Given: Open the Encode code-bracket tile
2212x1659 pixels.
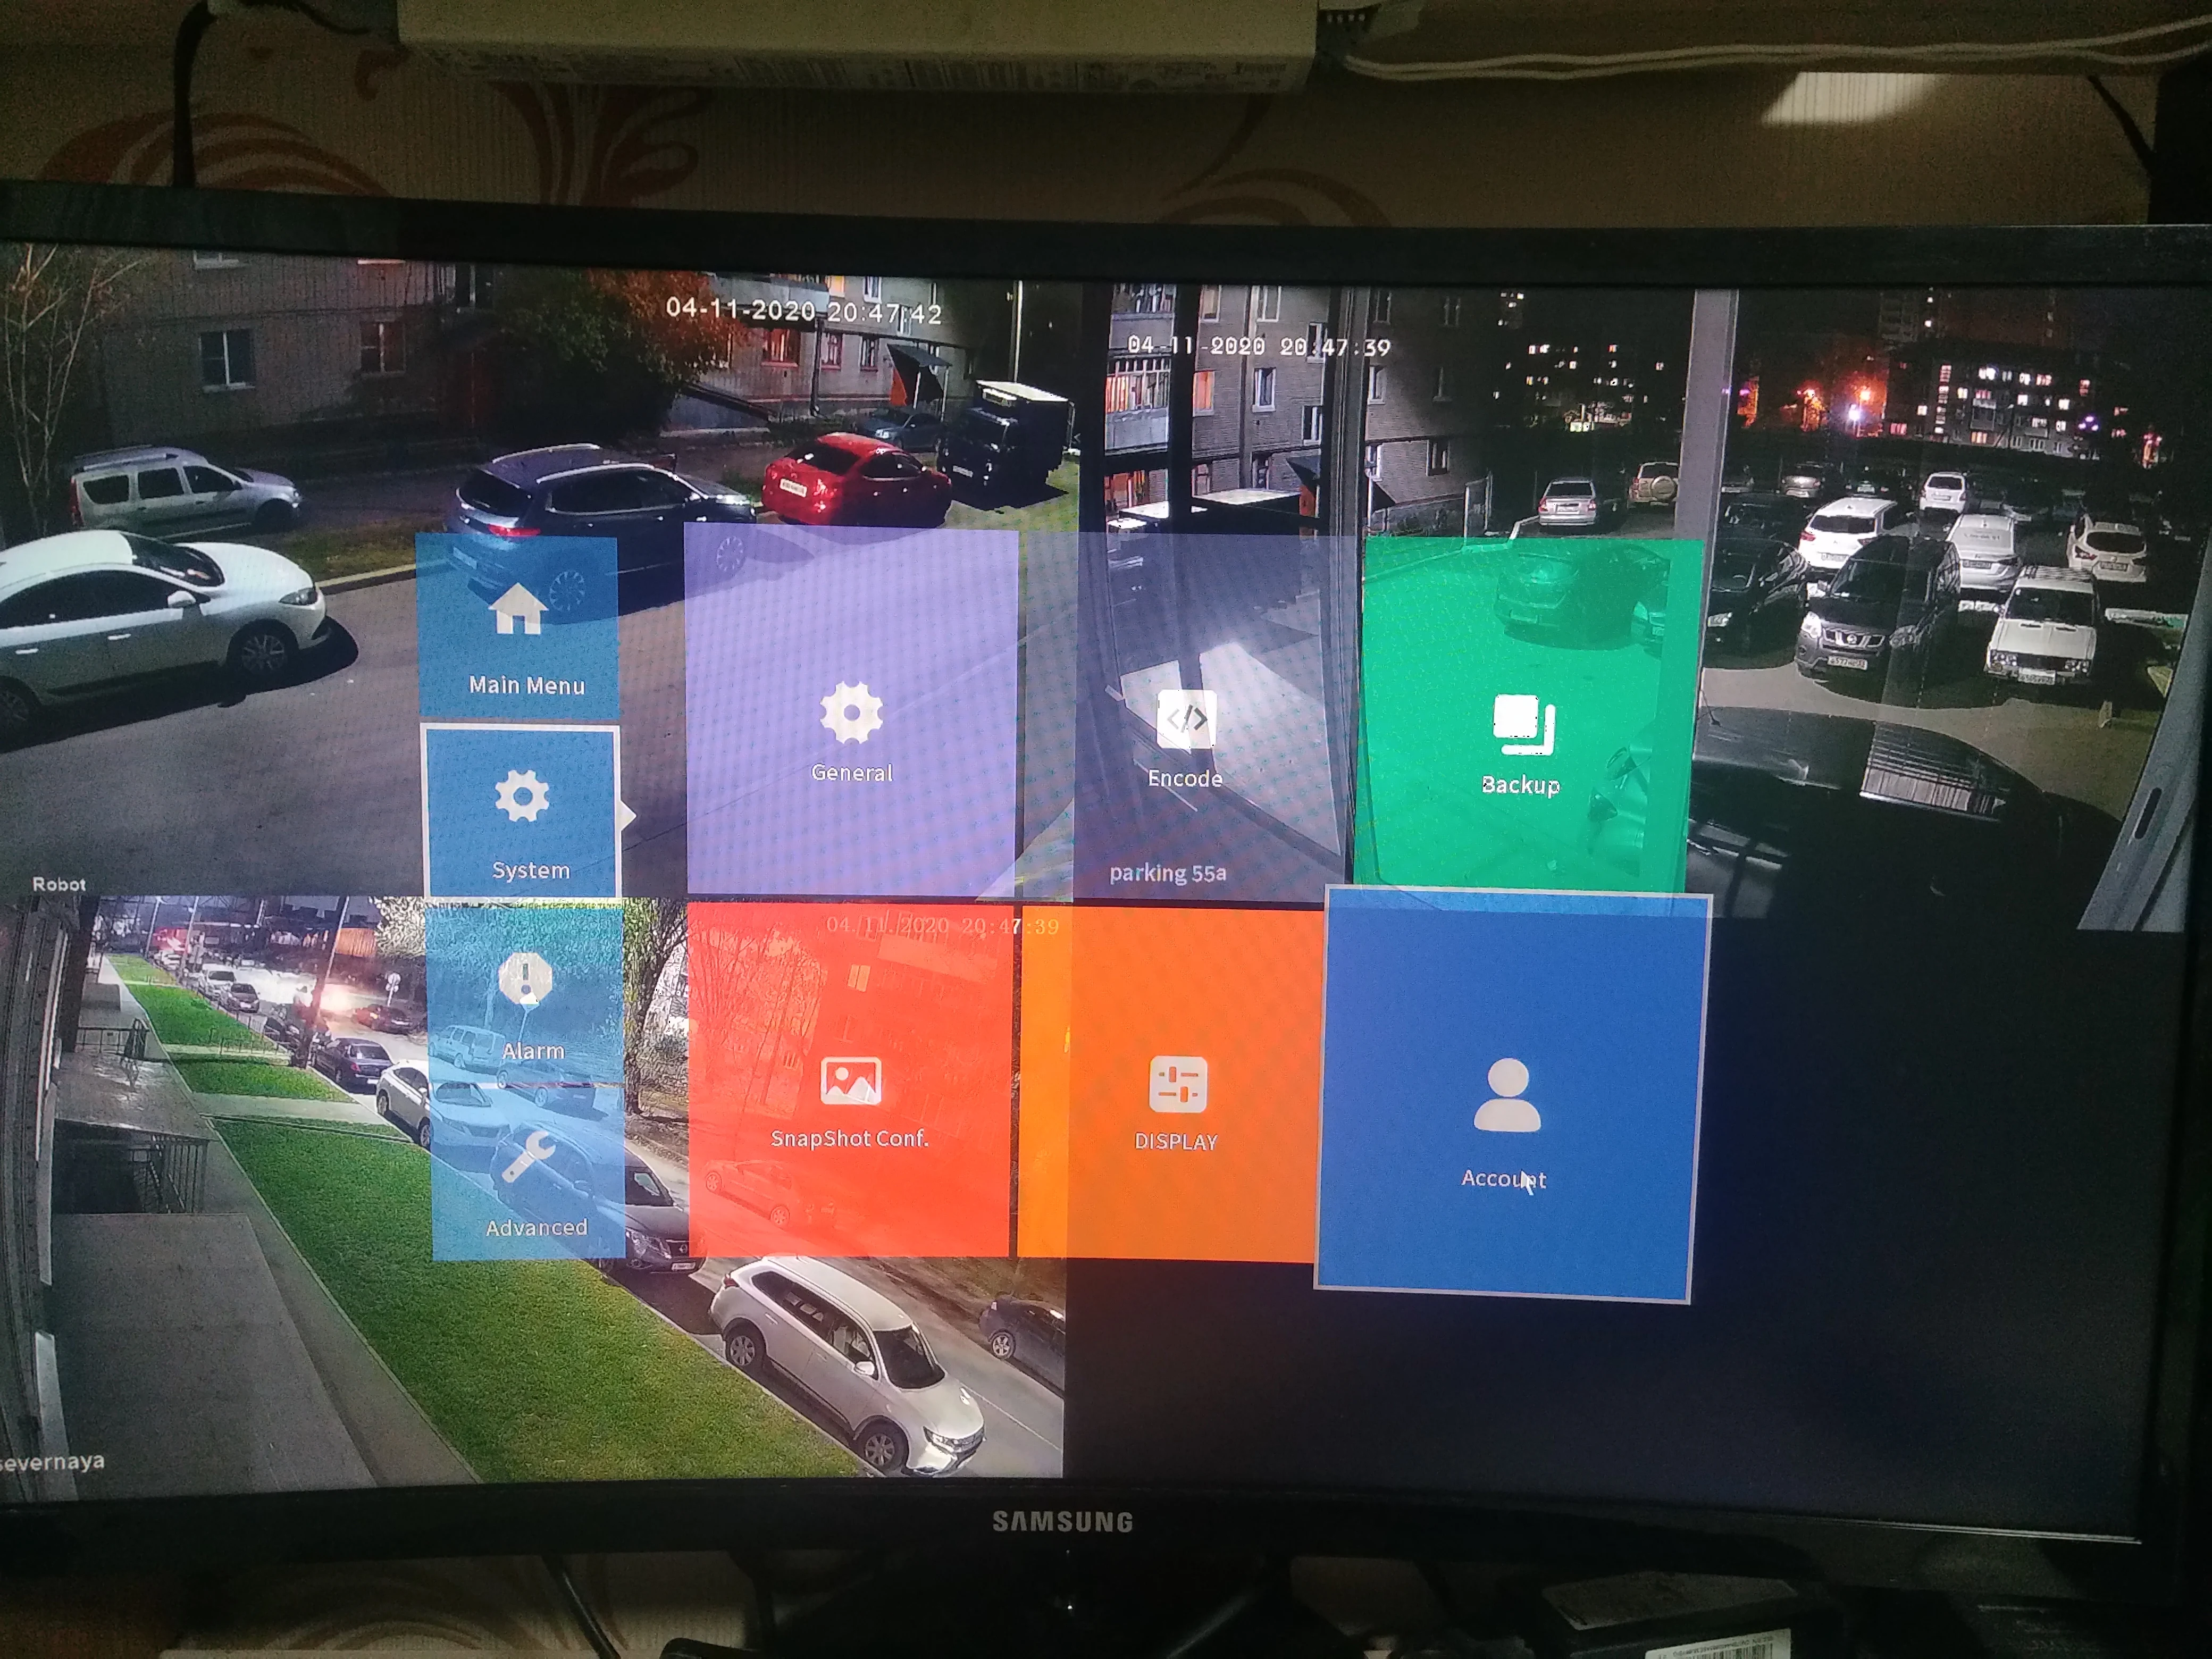Looking at the screenshot, I should pyautogui.click(x=1186, y=719).
